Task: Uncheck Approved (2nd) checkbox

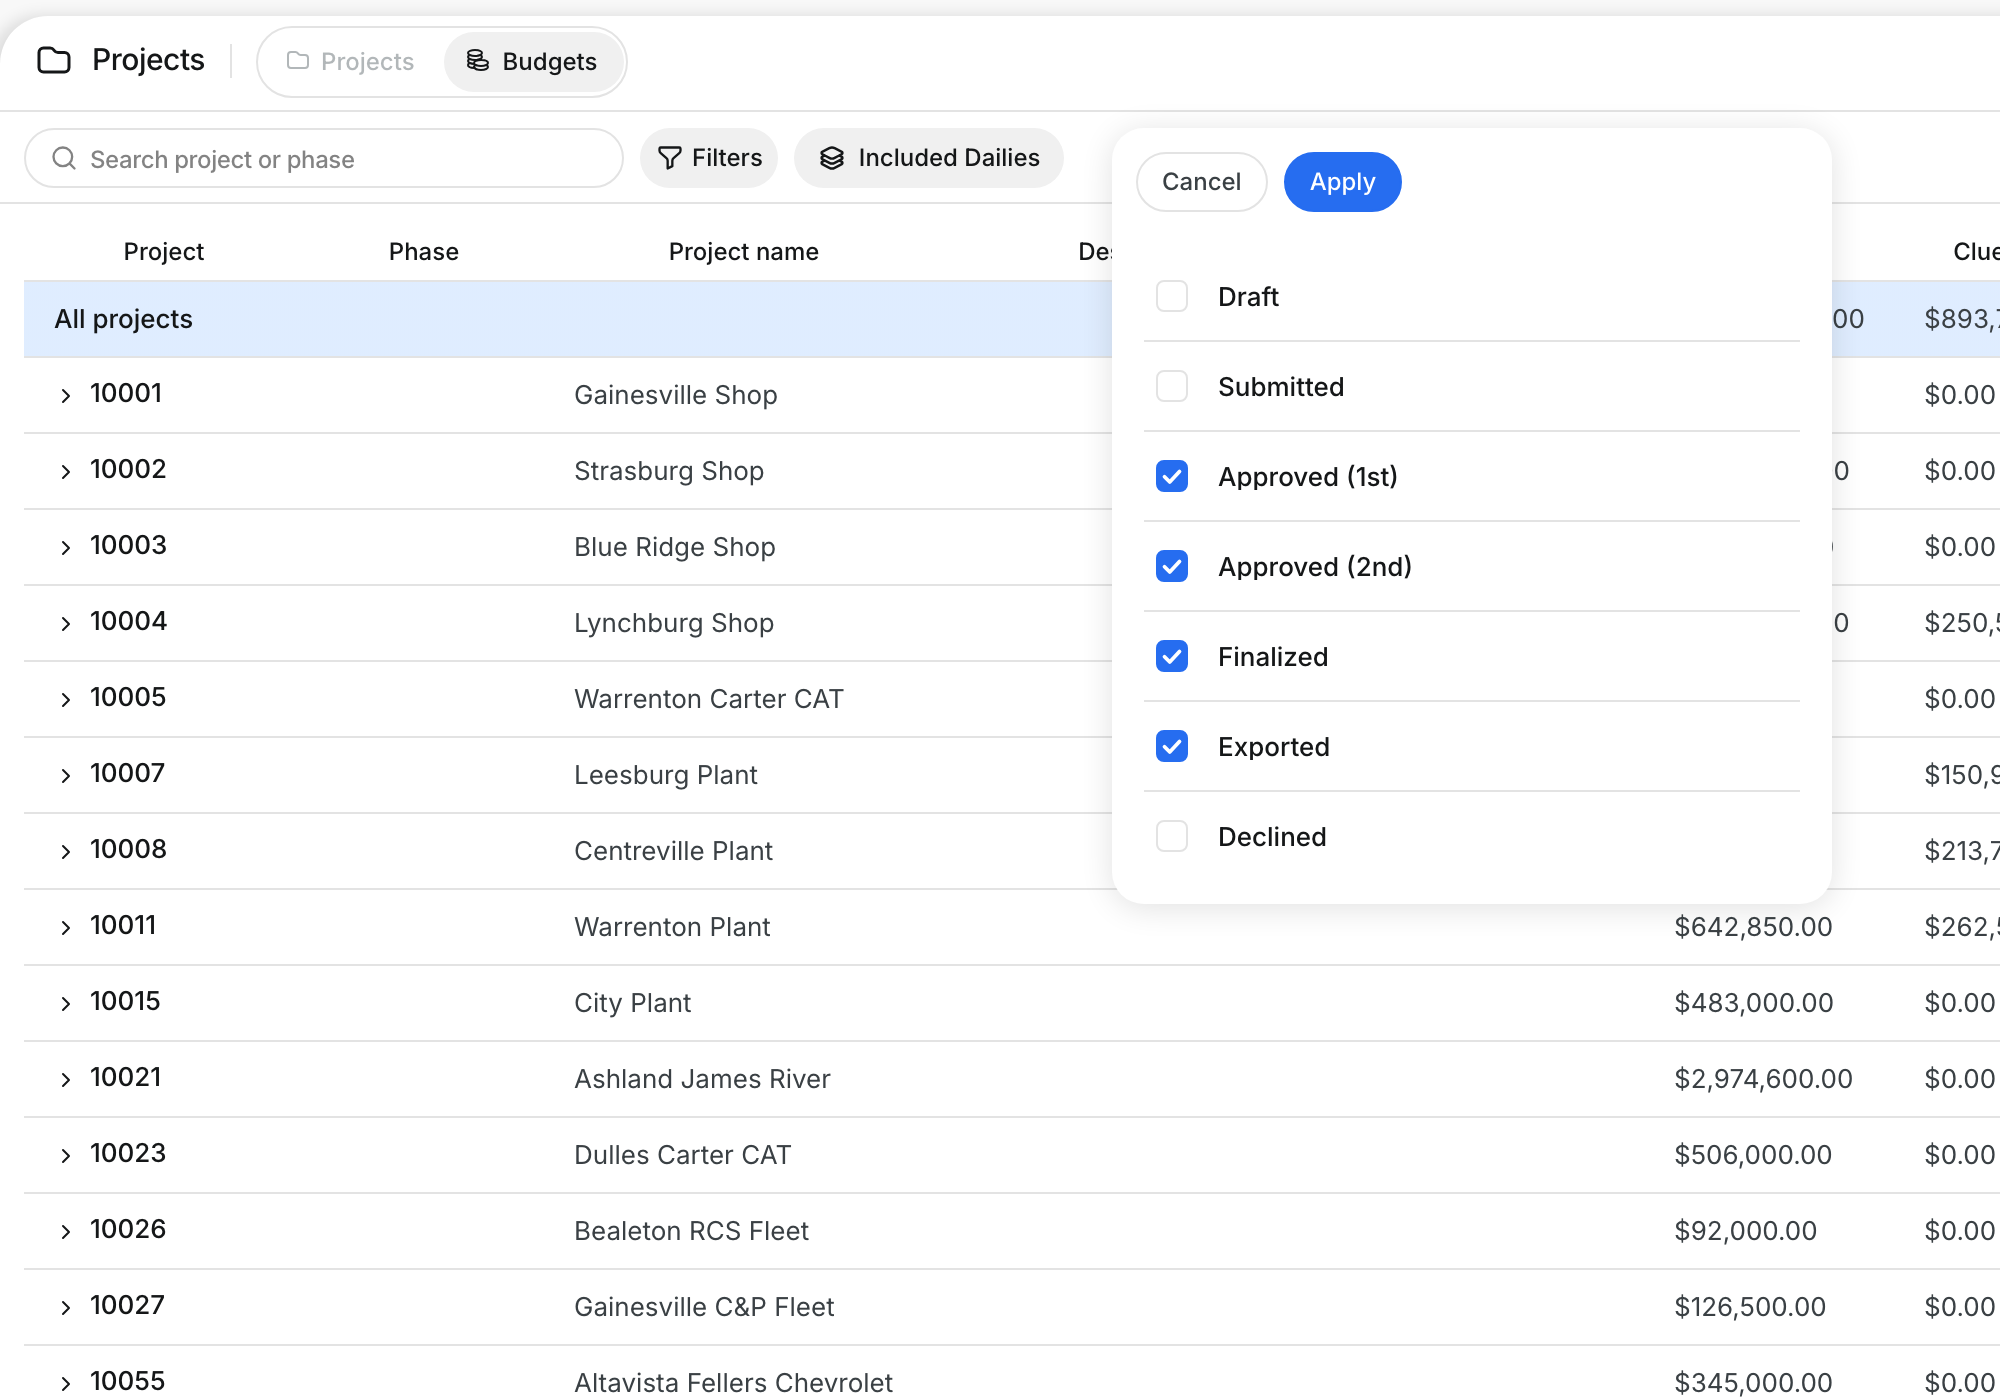Action: pos(1172,567)
